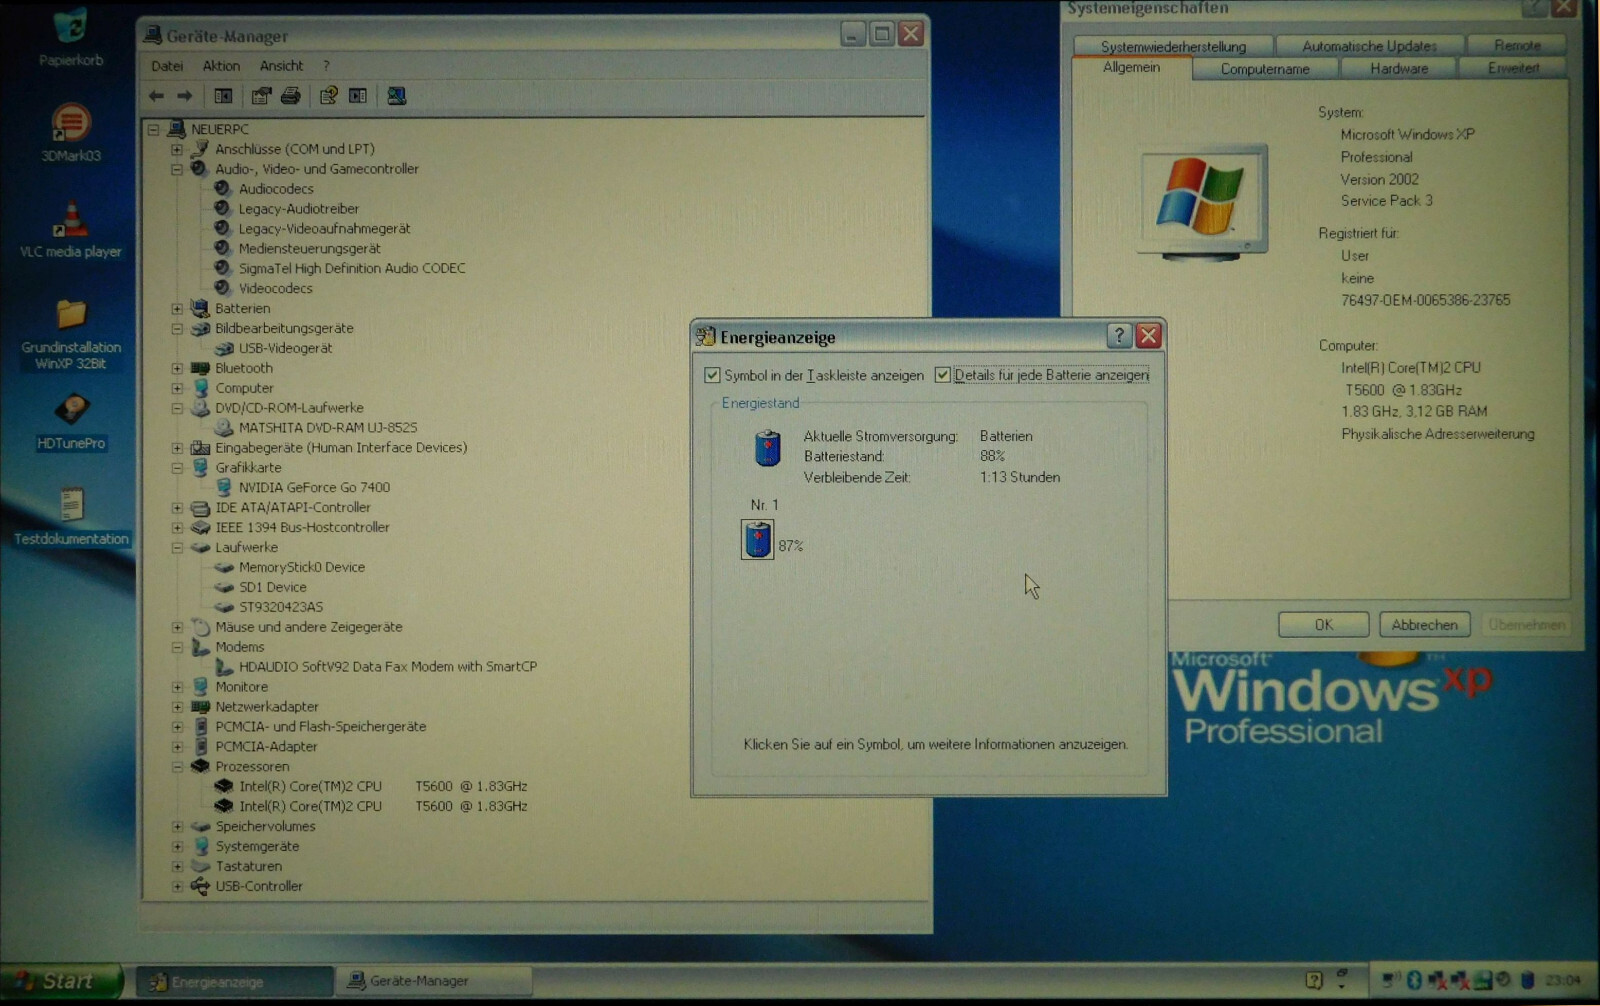Image resolution: width=1600 pixels, height=1006 pixels.
Task: Click the Print icon in Geräte-Manager toolbar
Action: 291,96
